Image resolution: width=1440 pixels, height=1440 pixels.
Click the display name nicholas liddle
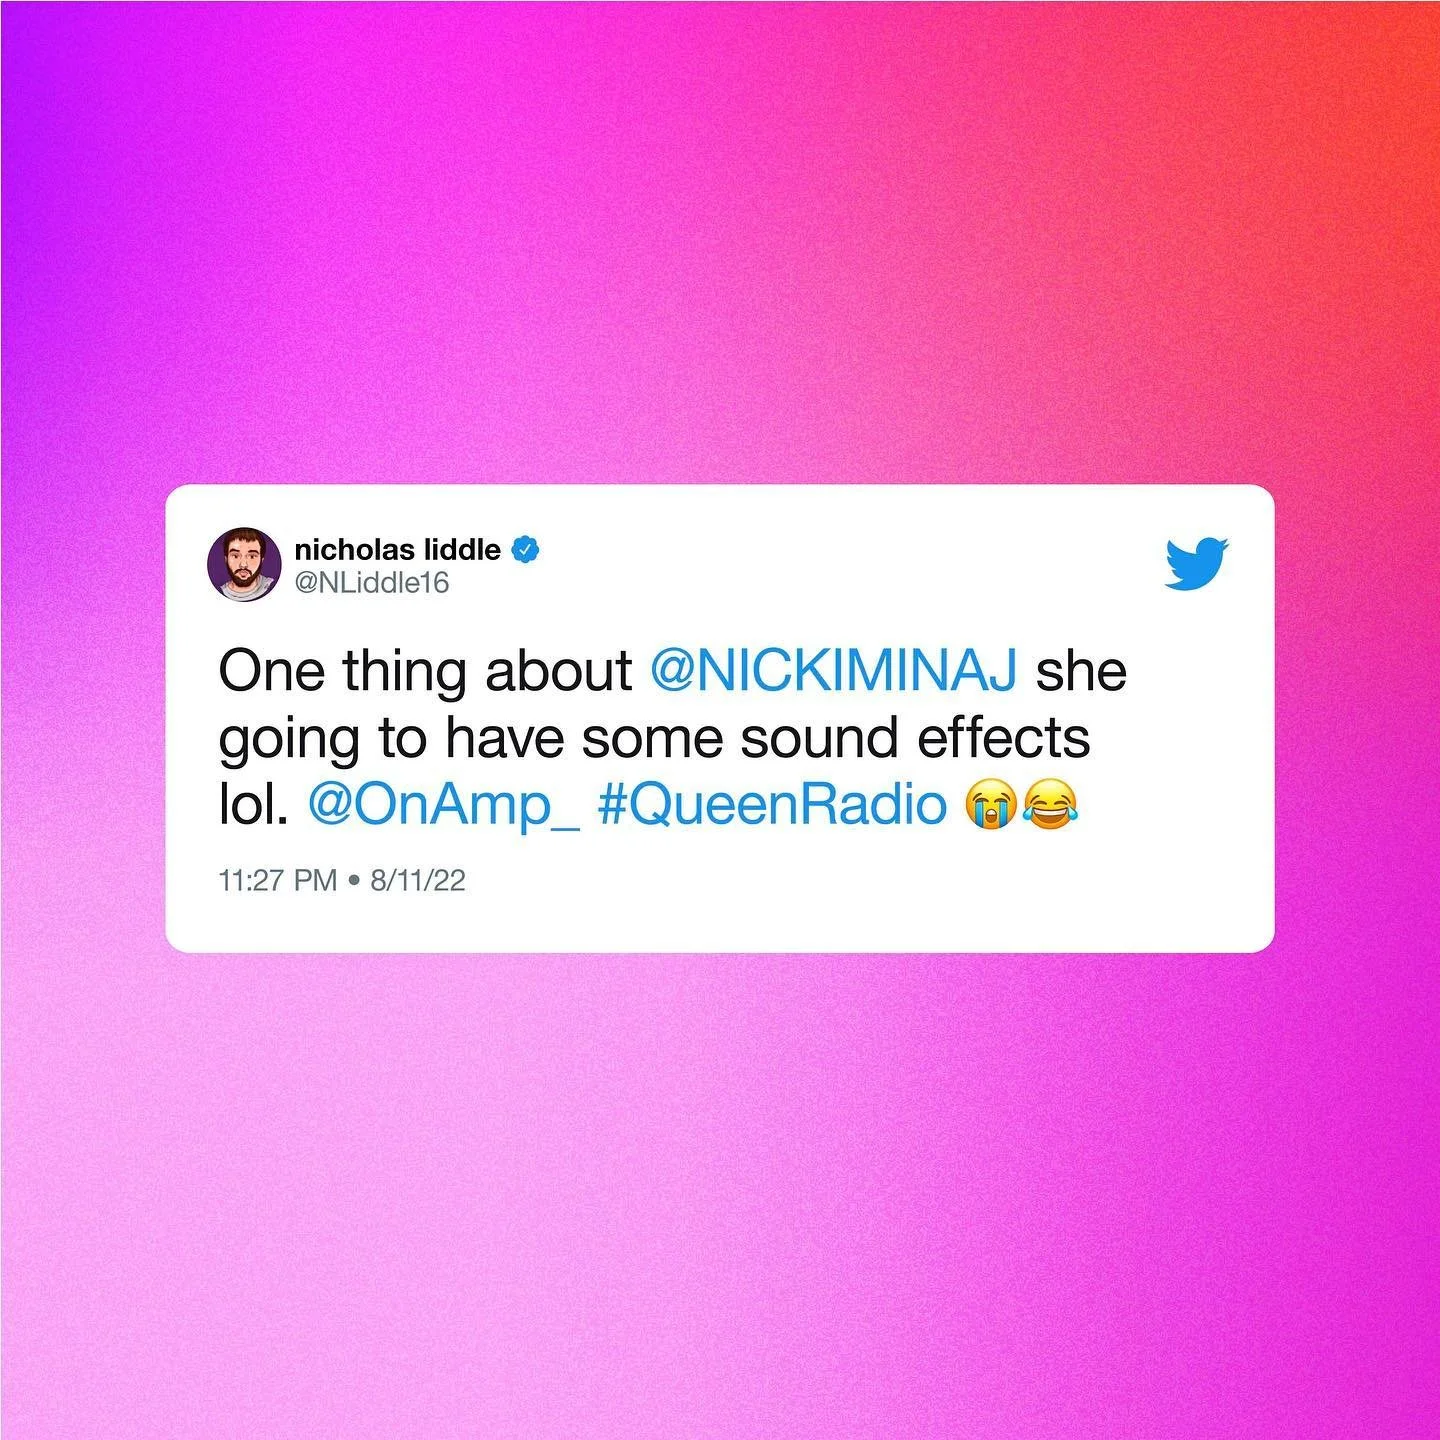[398, 549]
